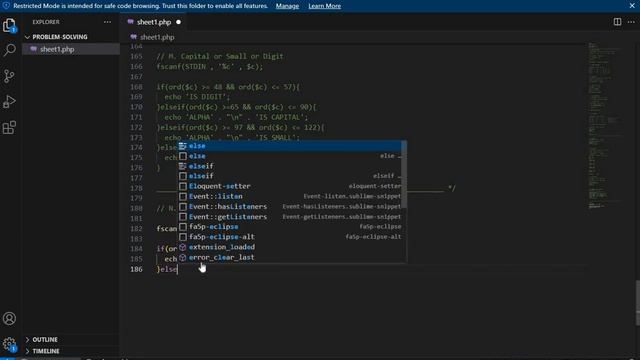Open the Extensions view

pyautogui.click(x=9, y=127)
